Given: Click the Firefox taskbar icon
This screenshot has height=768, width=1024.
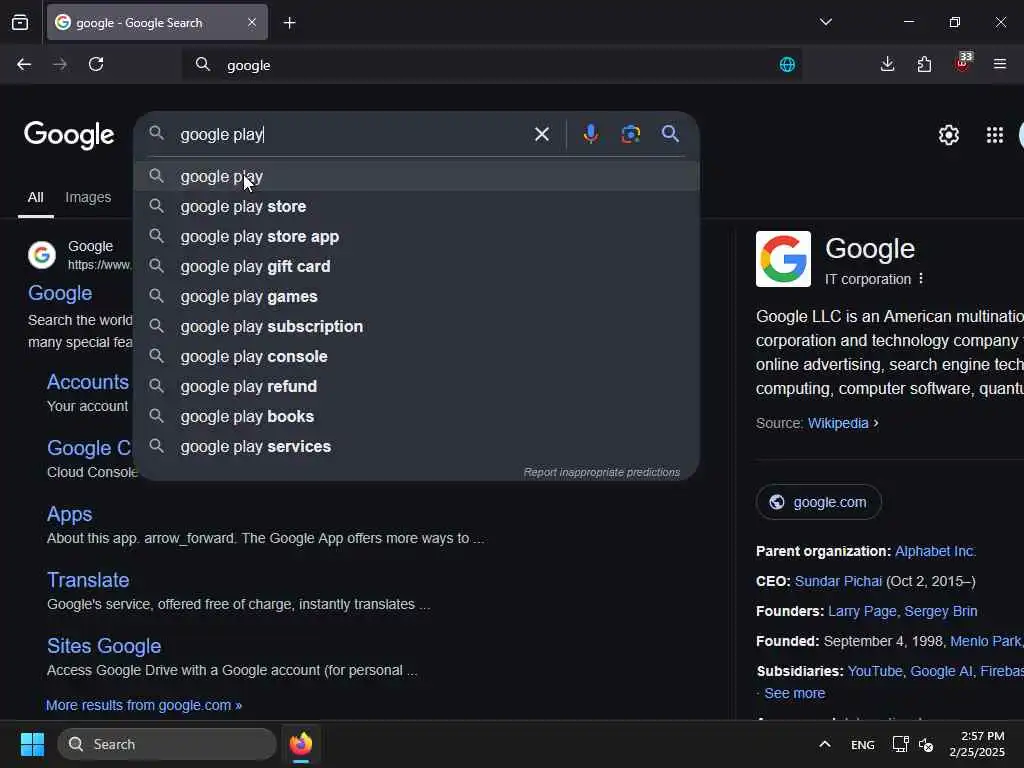Looking at the screenshot, I should click(x=301, y=744).
